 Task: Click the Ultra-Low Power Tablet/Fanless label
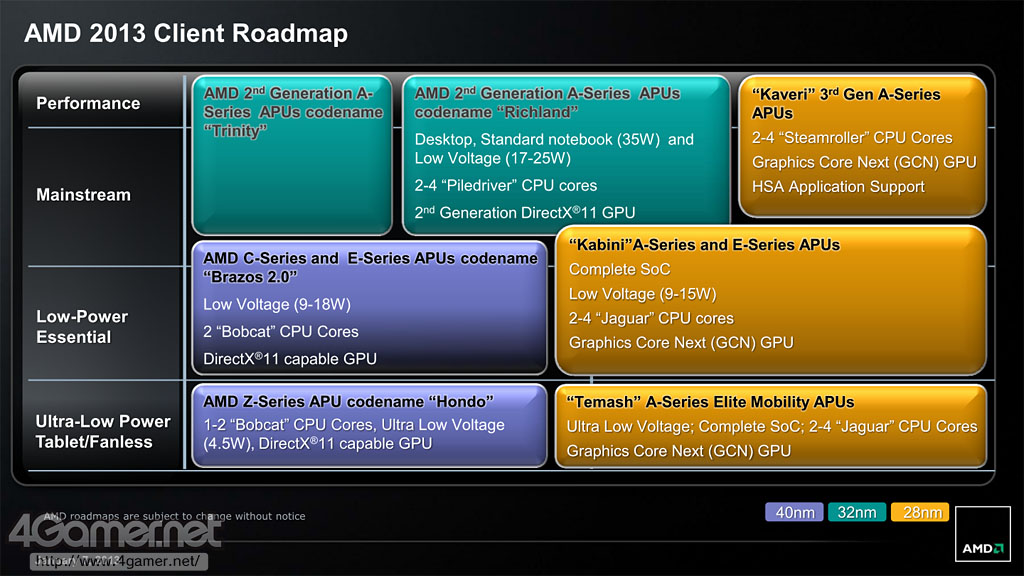click(103, 432)
